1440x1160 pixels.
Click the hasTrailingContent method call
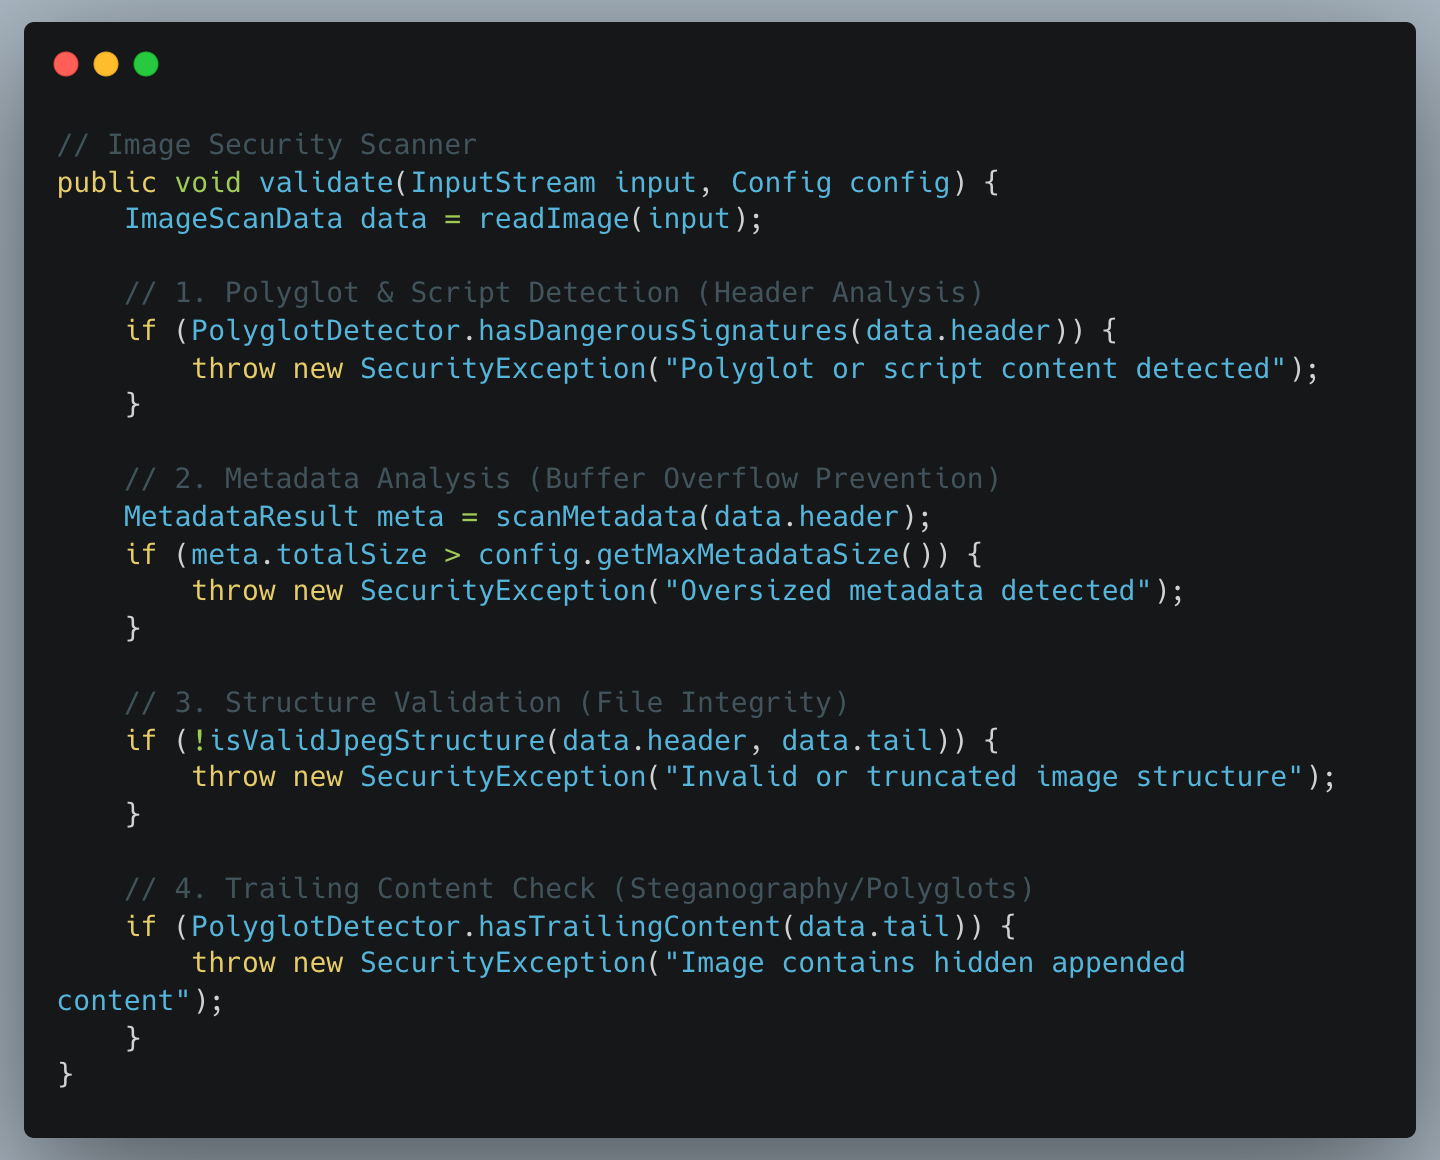[629, 927]
